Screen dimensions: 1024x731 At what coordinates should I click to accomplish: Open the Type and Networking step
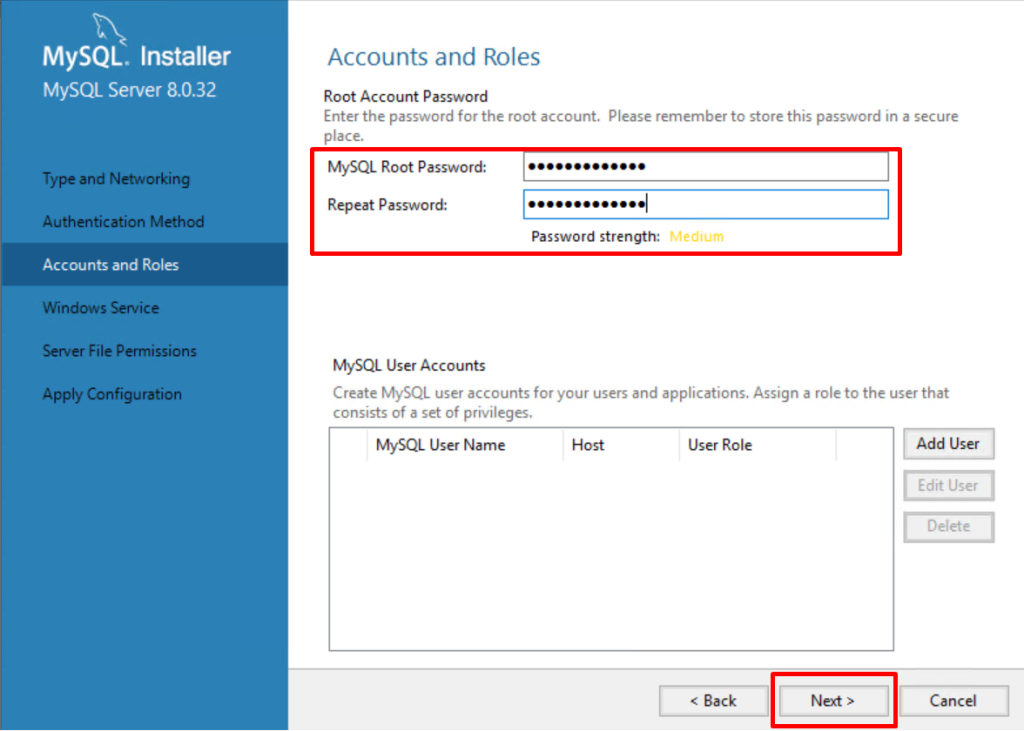(116, 179)
